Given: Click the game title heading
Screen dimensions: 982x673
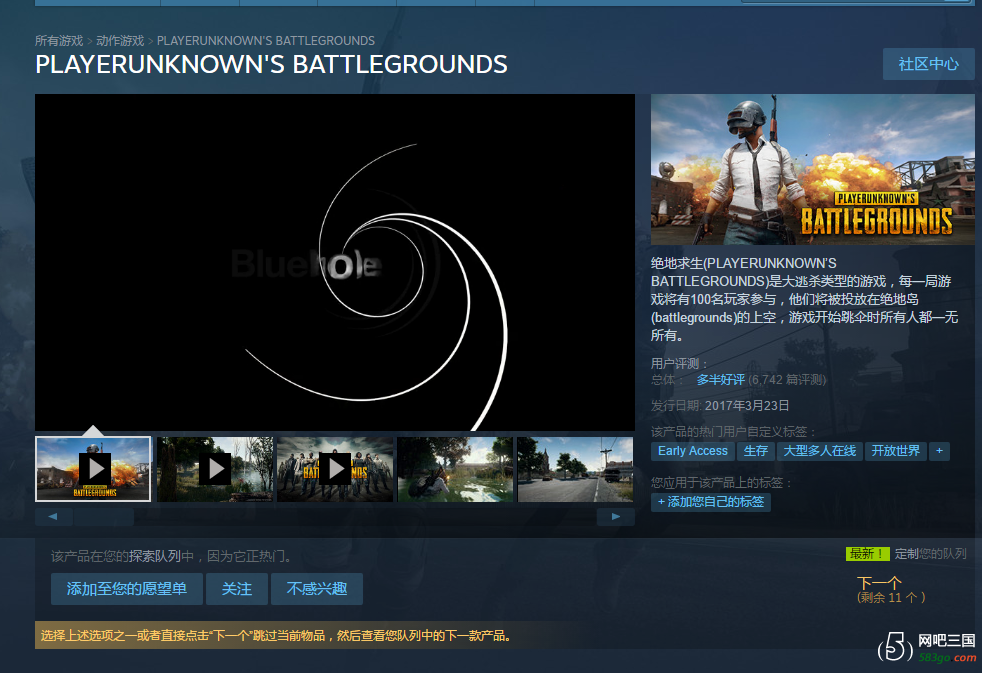Looking at the screenshot, I should (271, 64).
